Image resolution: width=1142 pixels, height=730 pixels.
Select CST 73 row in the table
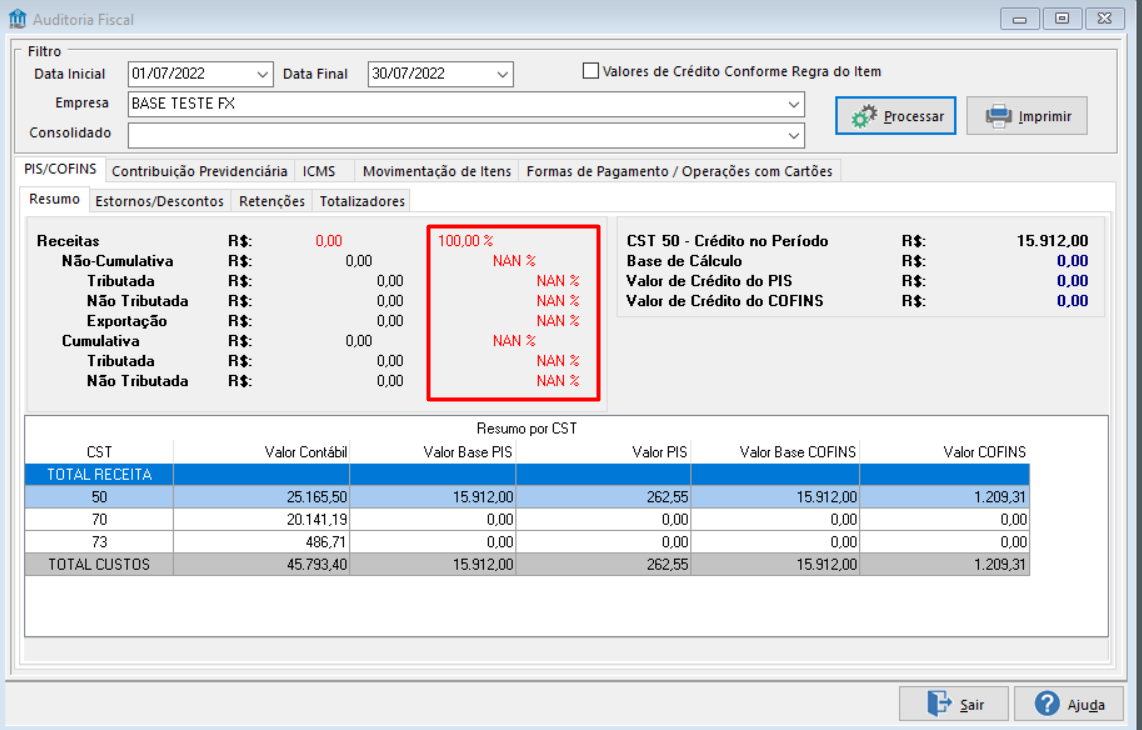(527, 542)
